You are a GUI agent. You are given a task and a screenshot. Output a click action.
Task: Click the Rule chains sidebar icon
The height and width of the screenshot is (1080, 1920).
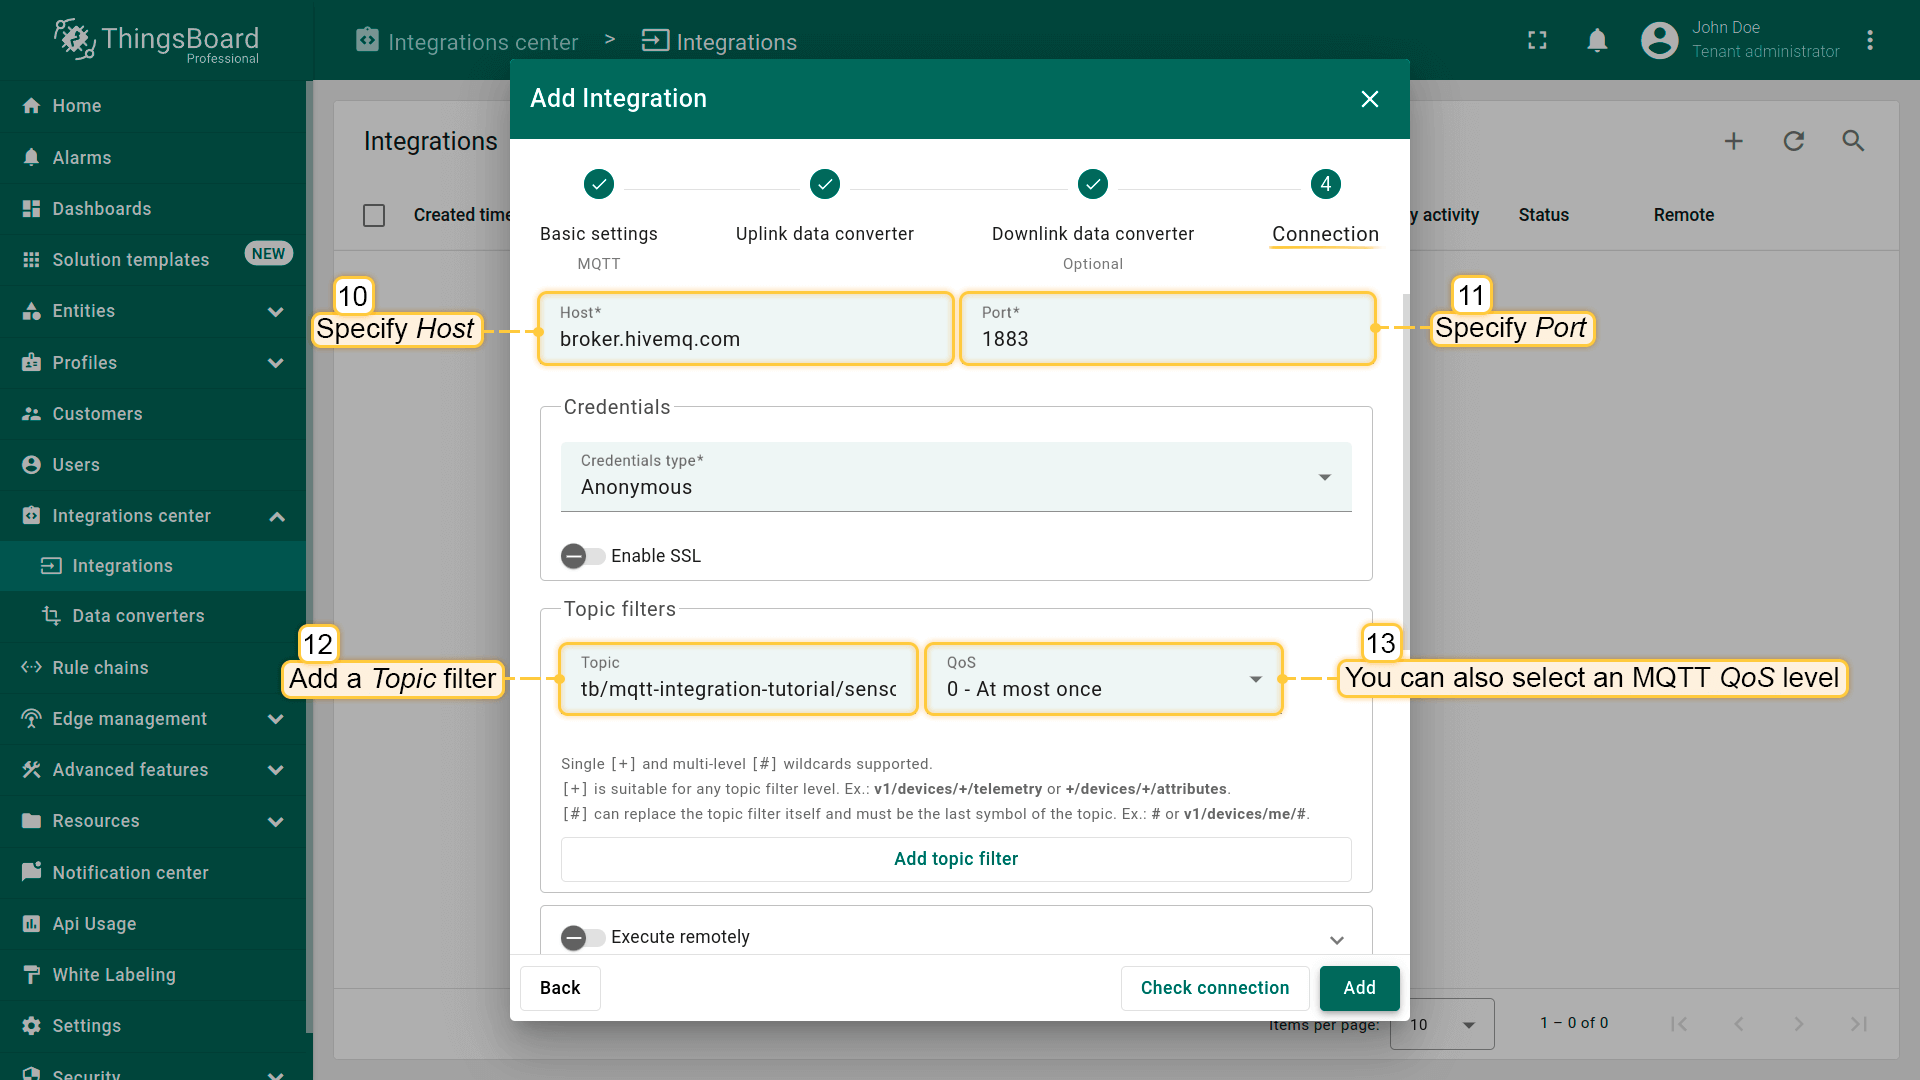click(31, 667)
